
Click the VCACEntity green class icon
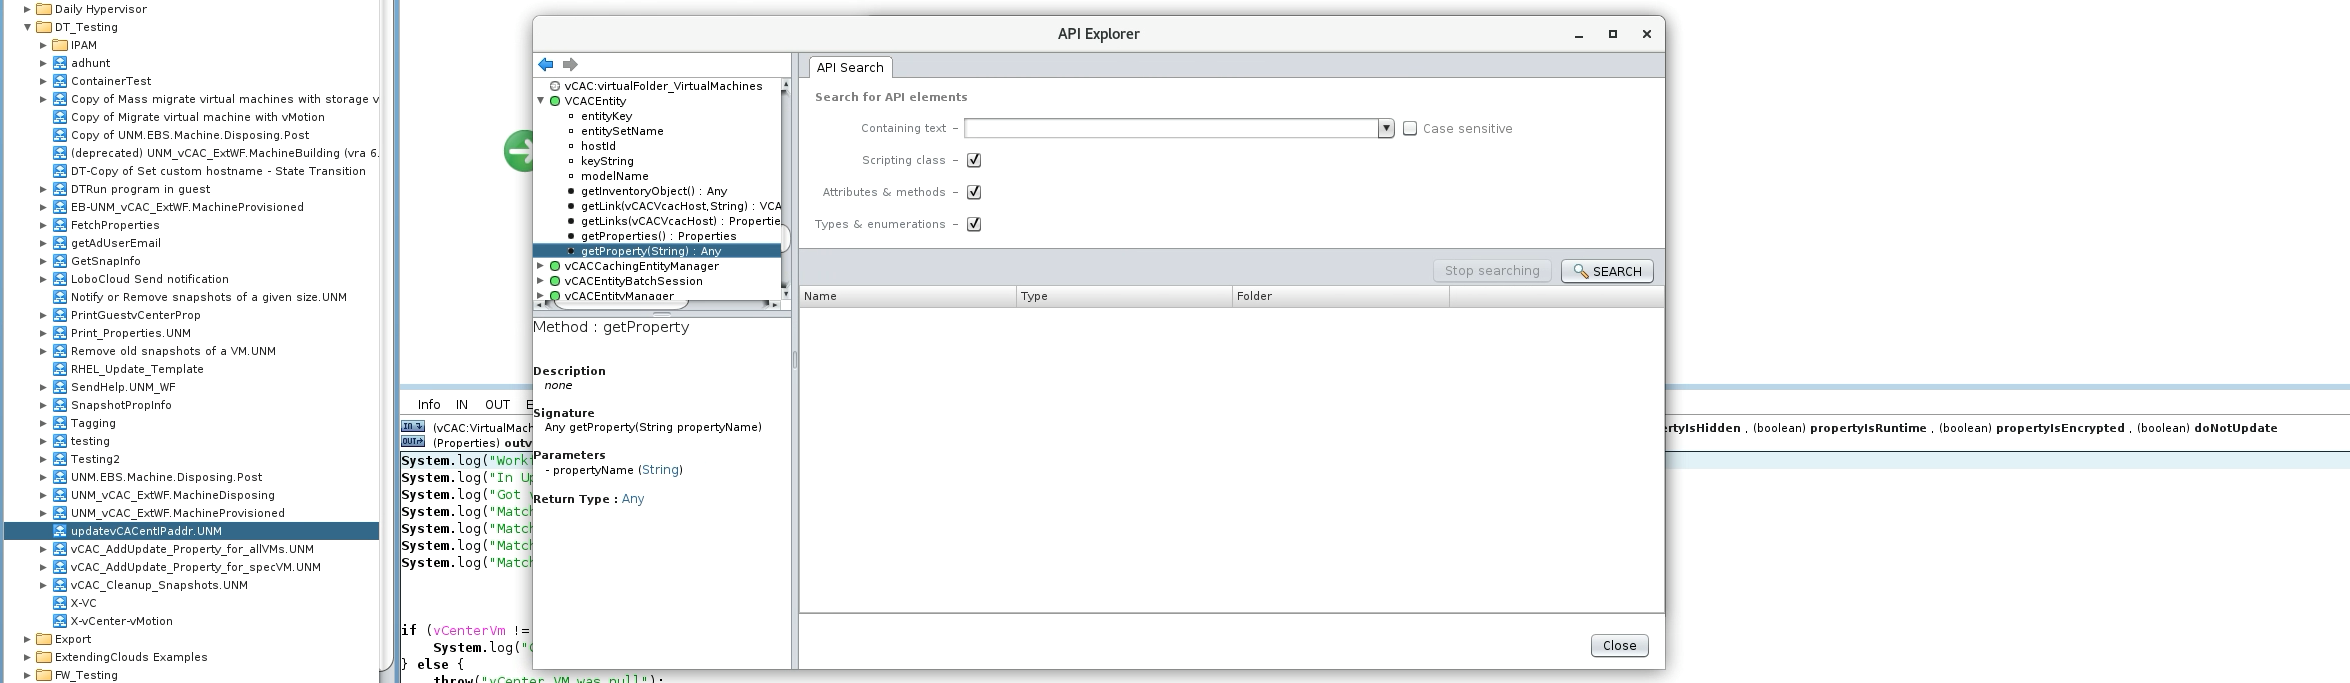(555, 101)
